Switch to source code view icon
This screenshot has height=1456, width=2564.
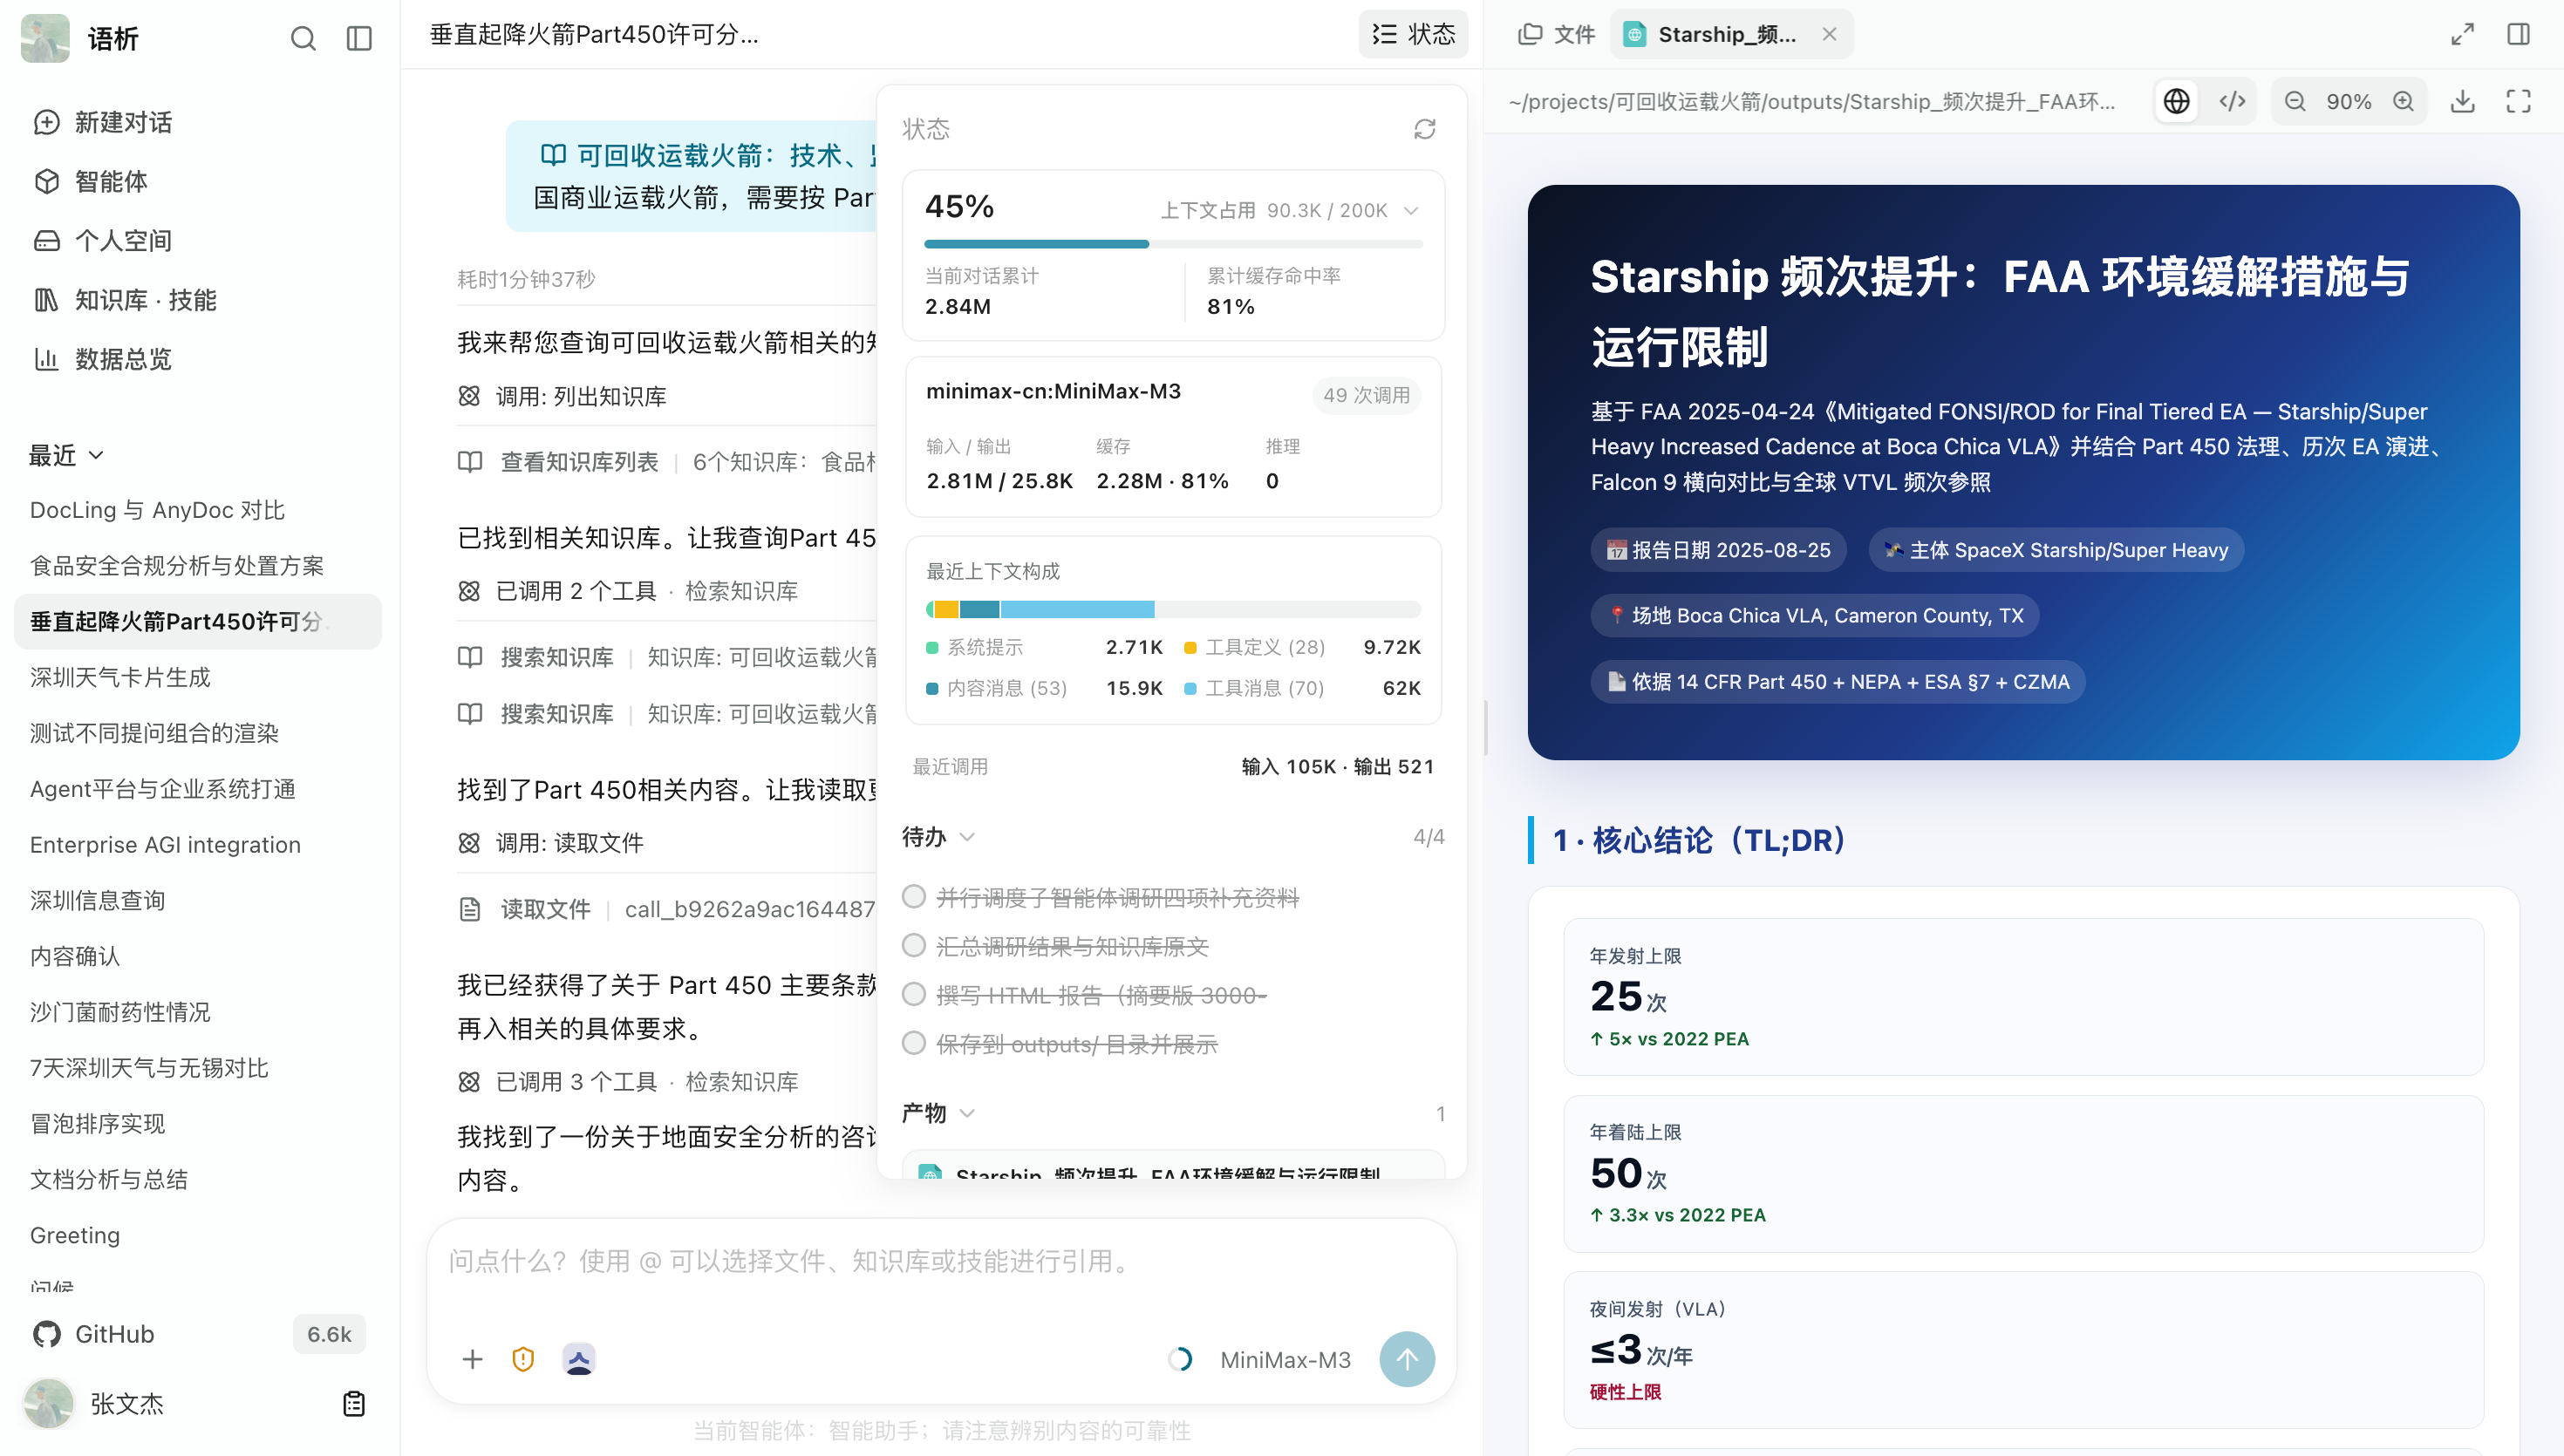[2232, 101]
